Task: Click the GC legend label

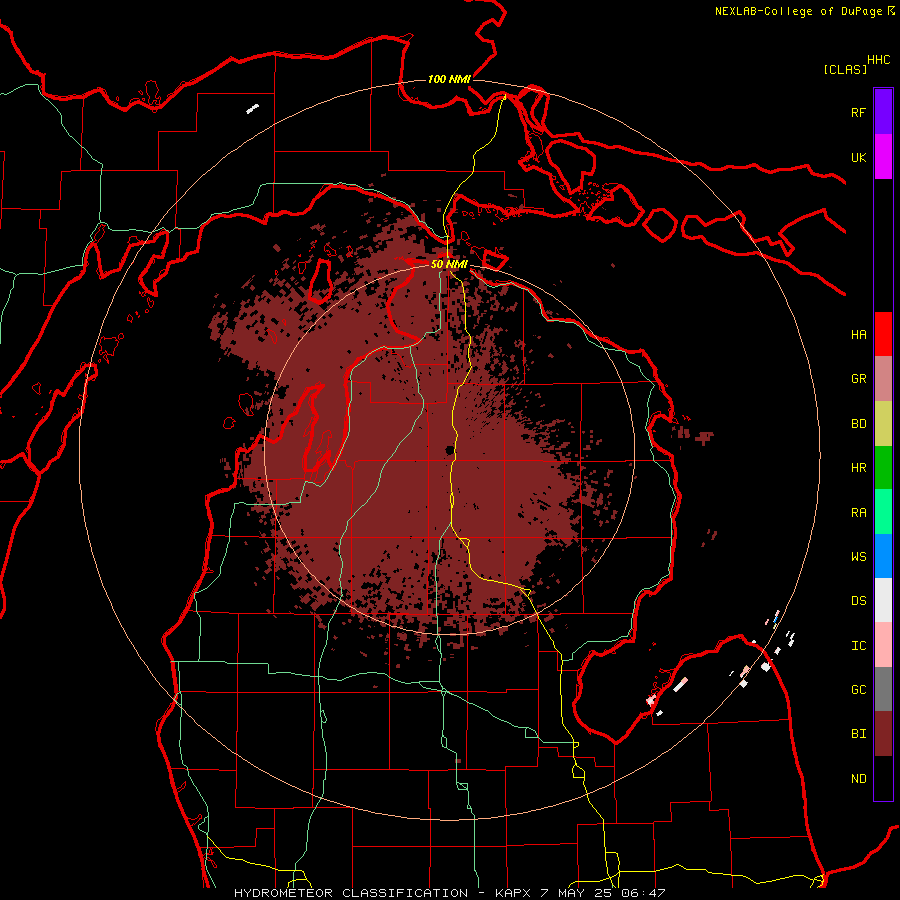Action: 858,690
